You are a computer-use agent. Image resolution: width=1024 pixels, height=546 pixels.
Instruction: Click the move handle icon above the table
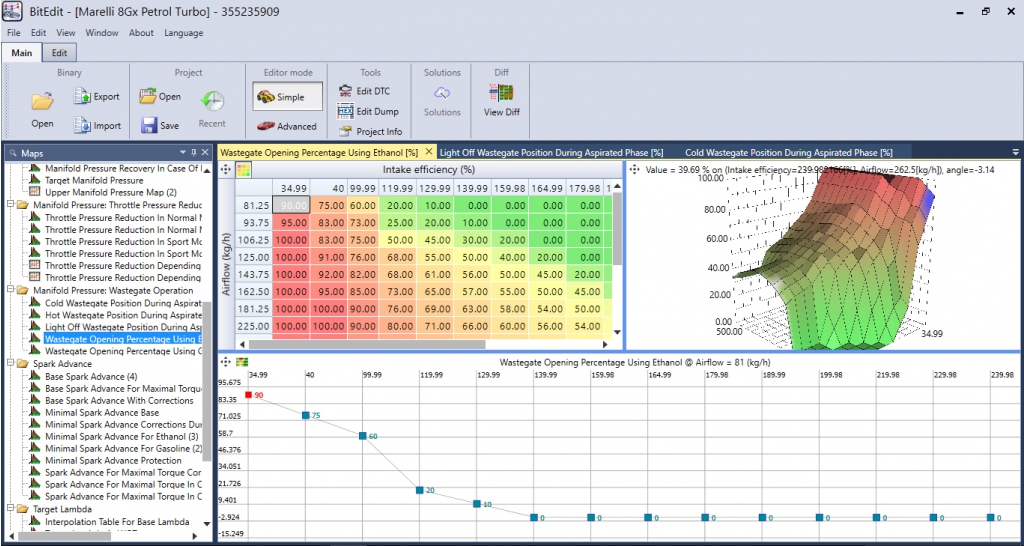pos(226,170)
